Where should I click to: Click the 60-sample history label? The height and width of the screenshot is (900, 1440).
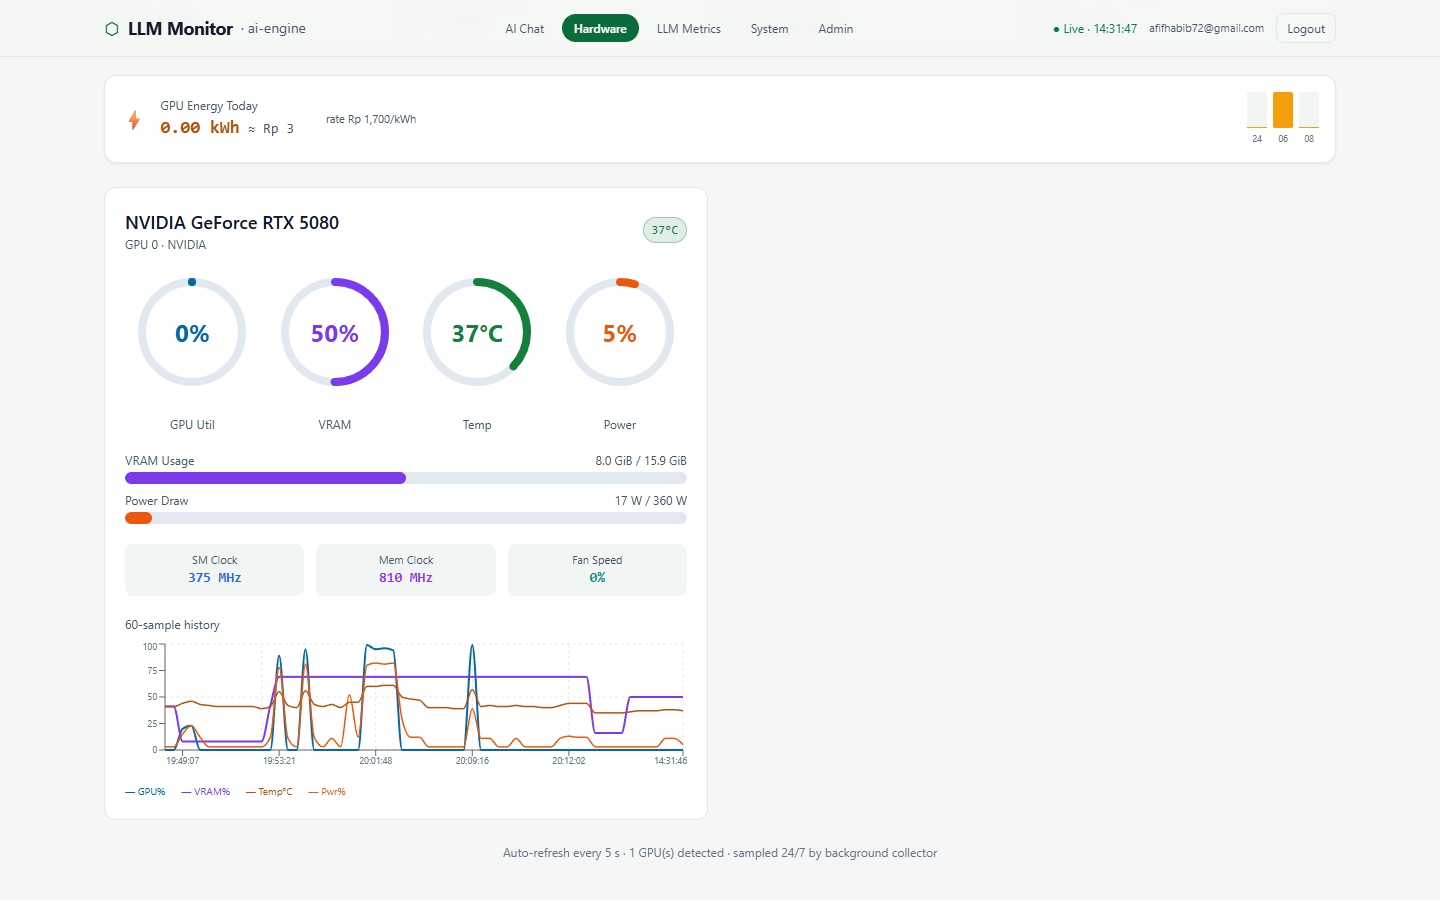[x=172, y=625]
